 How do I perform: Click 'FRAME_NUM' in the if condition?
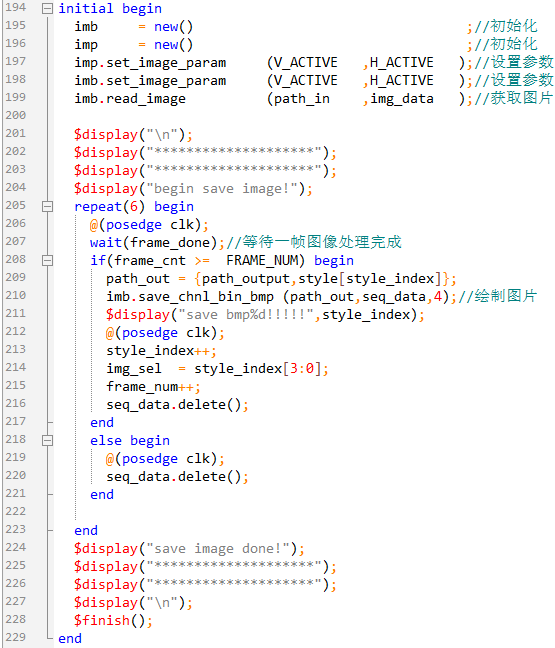[262, 261]
